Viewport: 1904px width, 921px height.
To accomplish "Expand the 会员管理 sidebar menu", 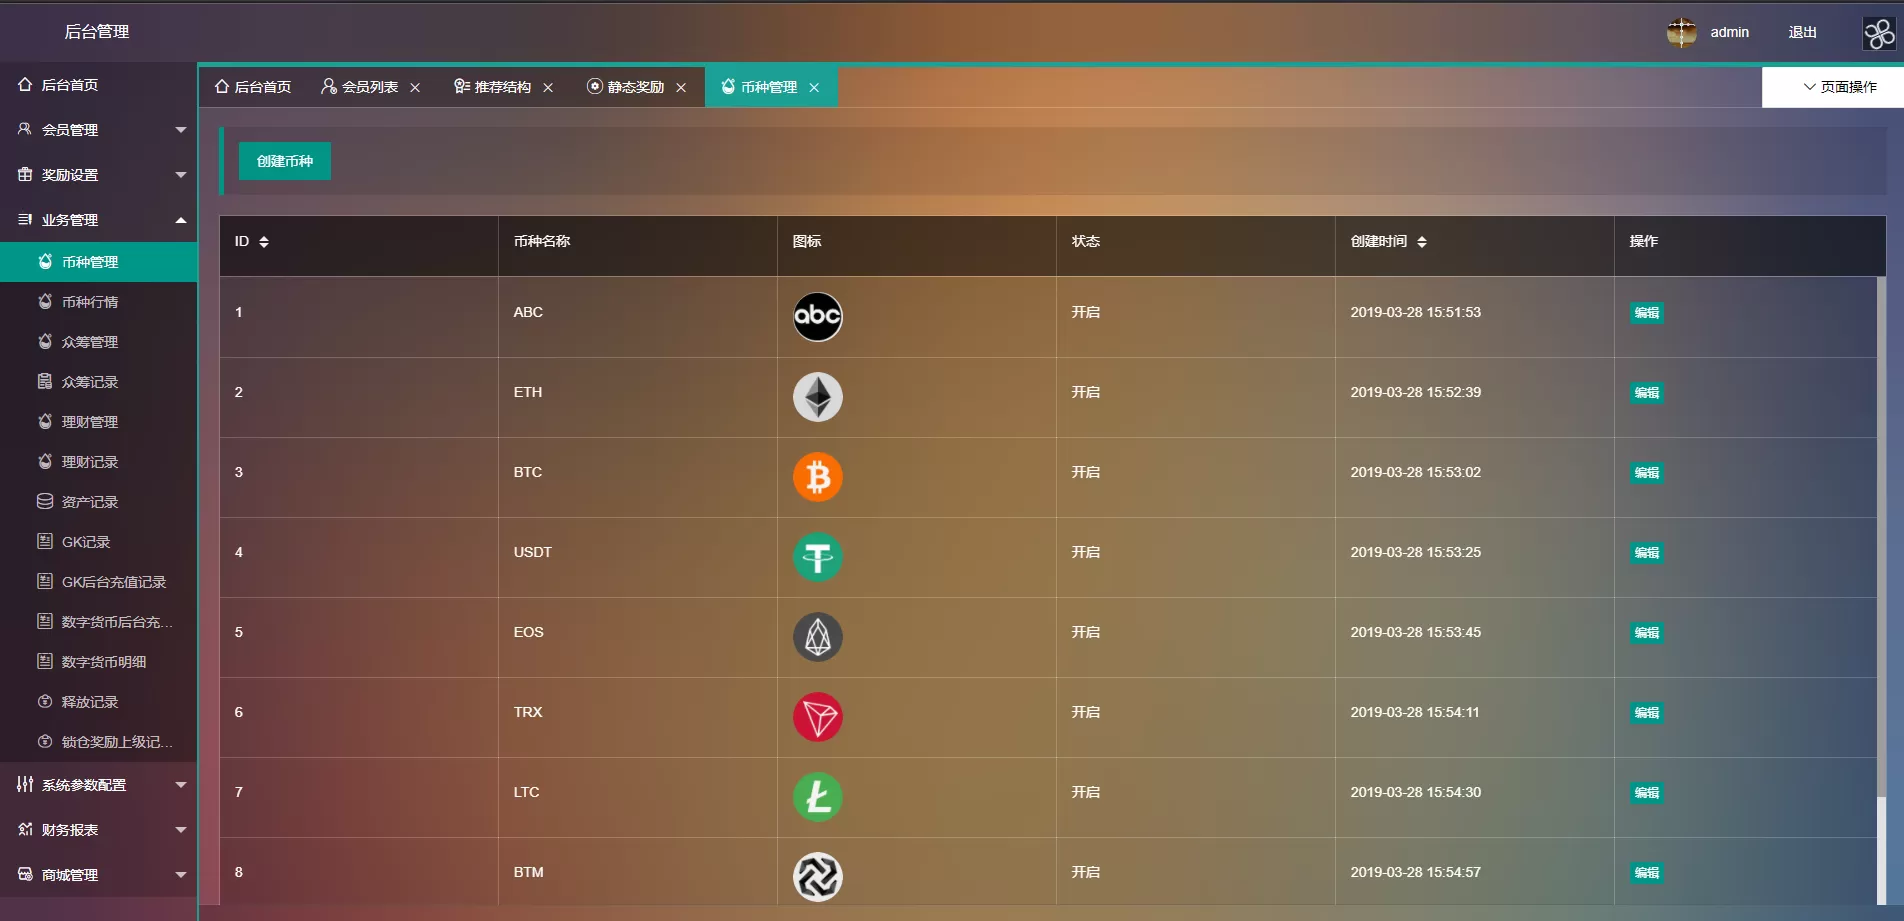I will [98, 130].
